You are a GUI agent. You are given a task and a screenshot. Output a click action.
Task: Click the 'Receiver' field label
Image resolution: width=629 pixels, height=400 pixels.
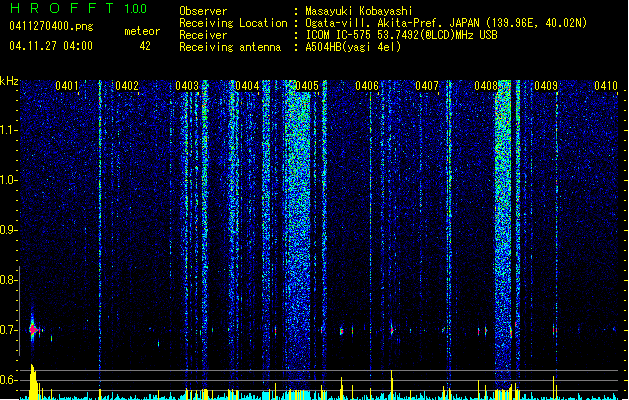coord(203,35)
